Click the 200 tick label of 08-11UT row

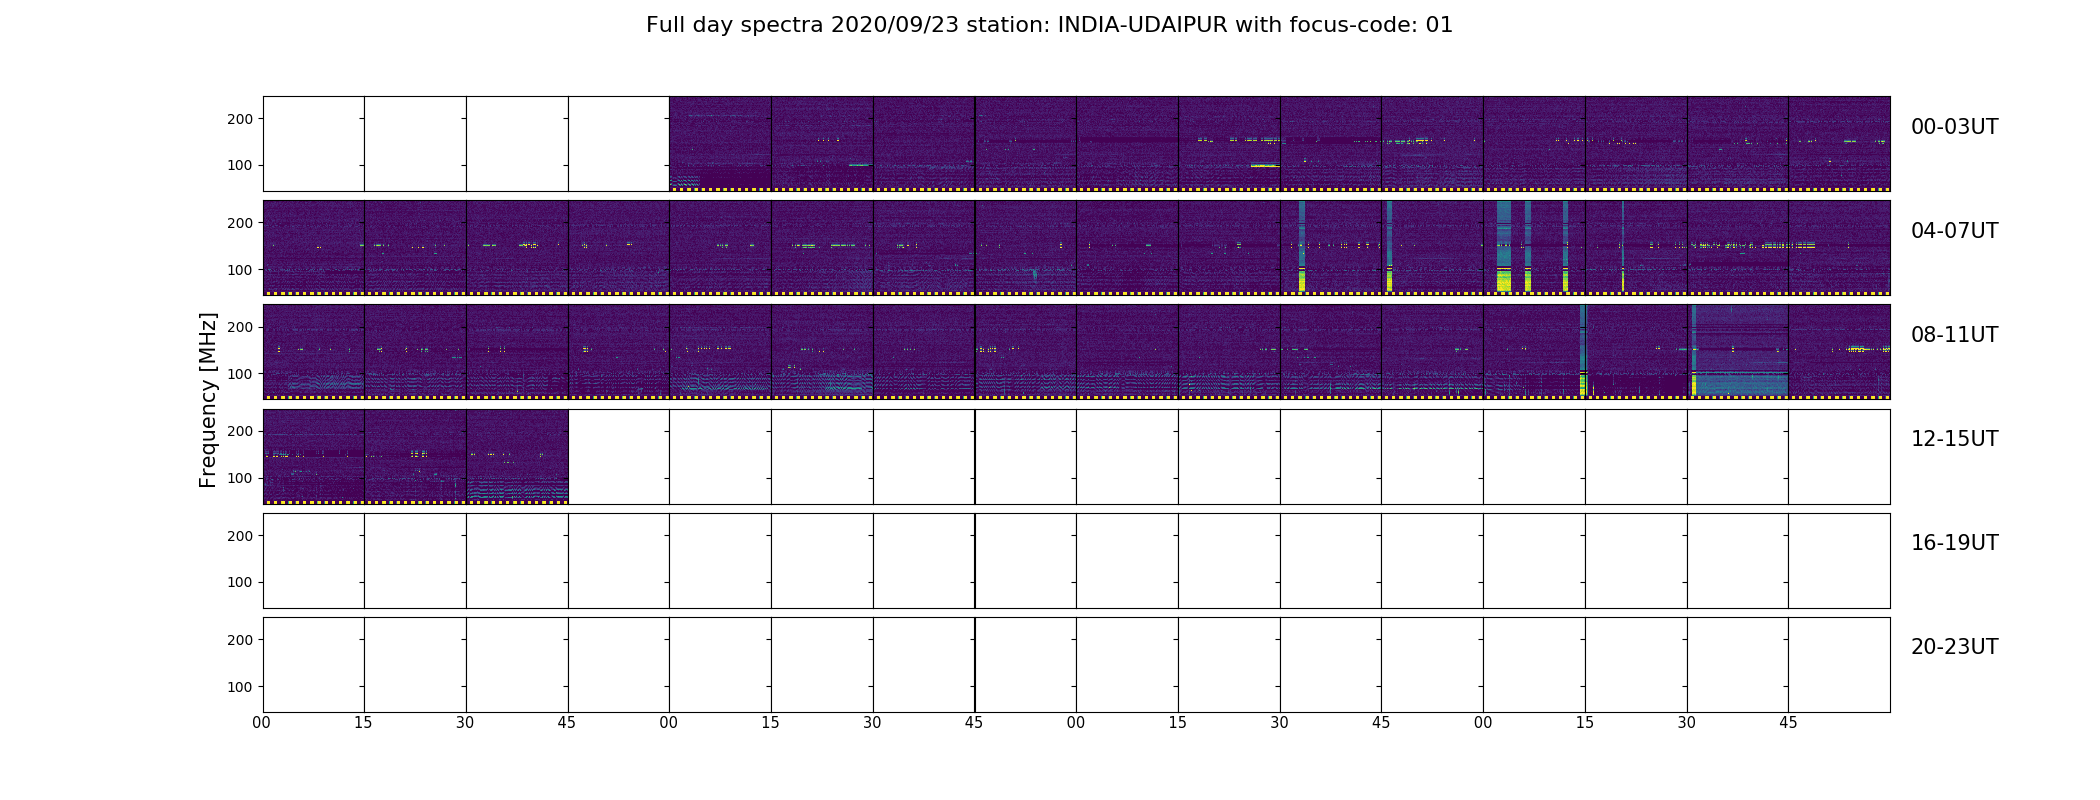pos(240,327)
